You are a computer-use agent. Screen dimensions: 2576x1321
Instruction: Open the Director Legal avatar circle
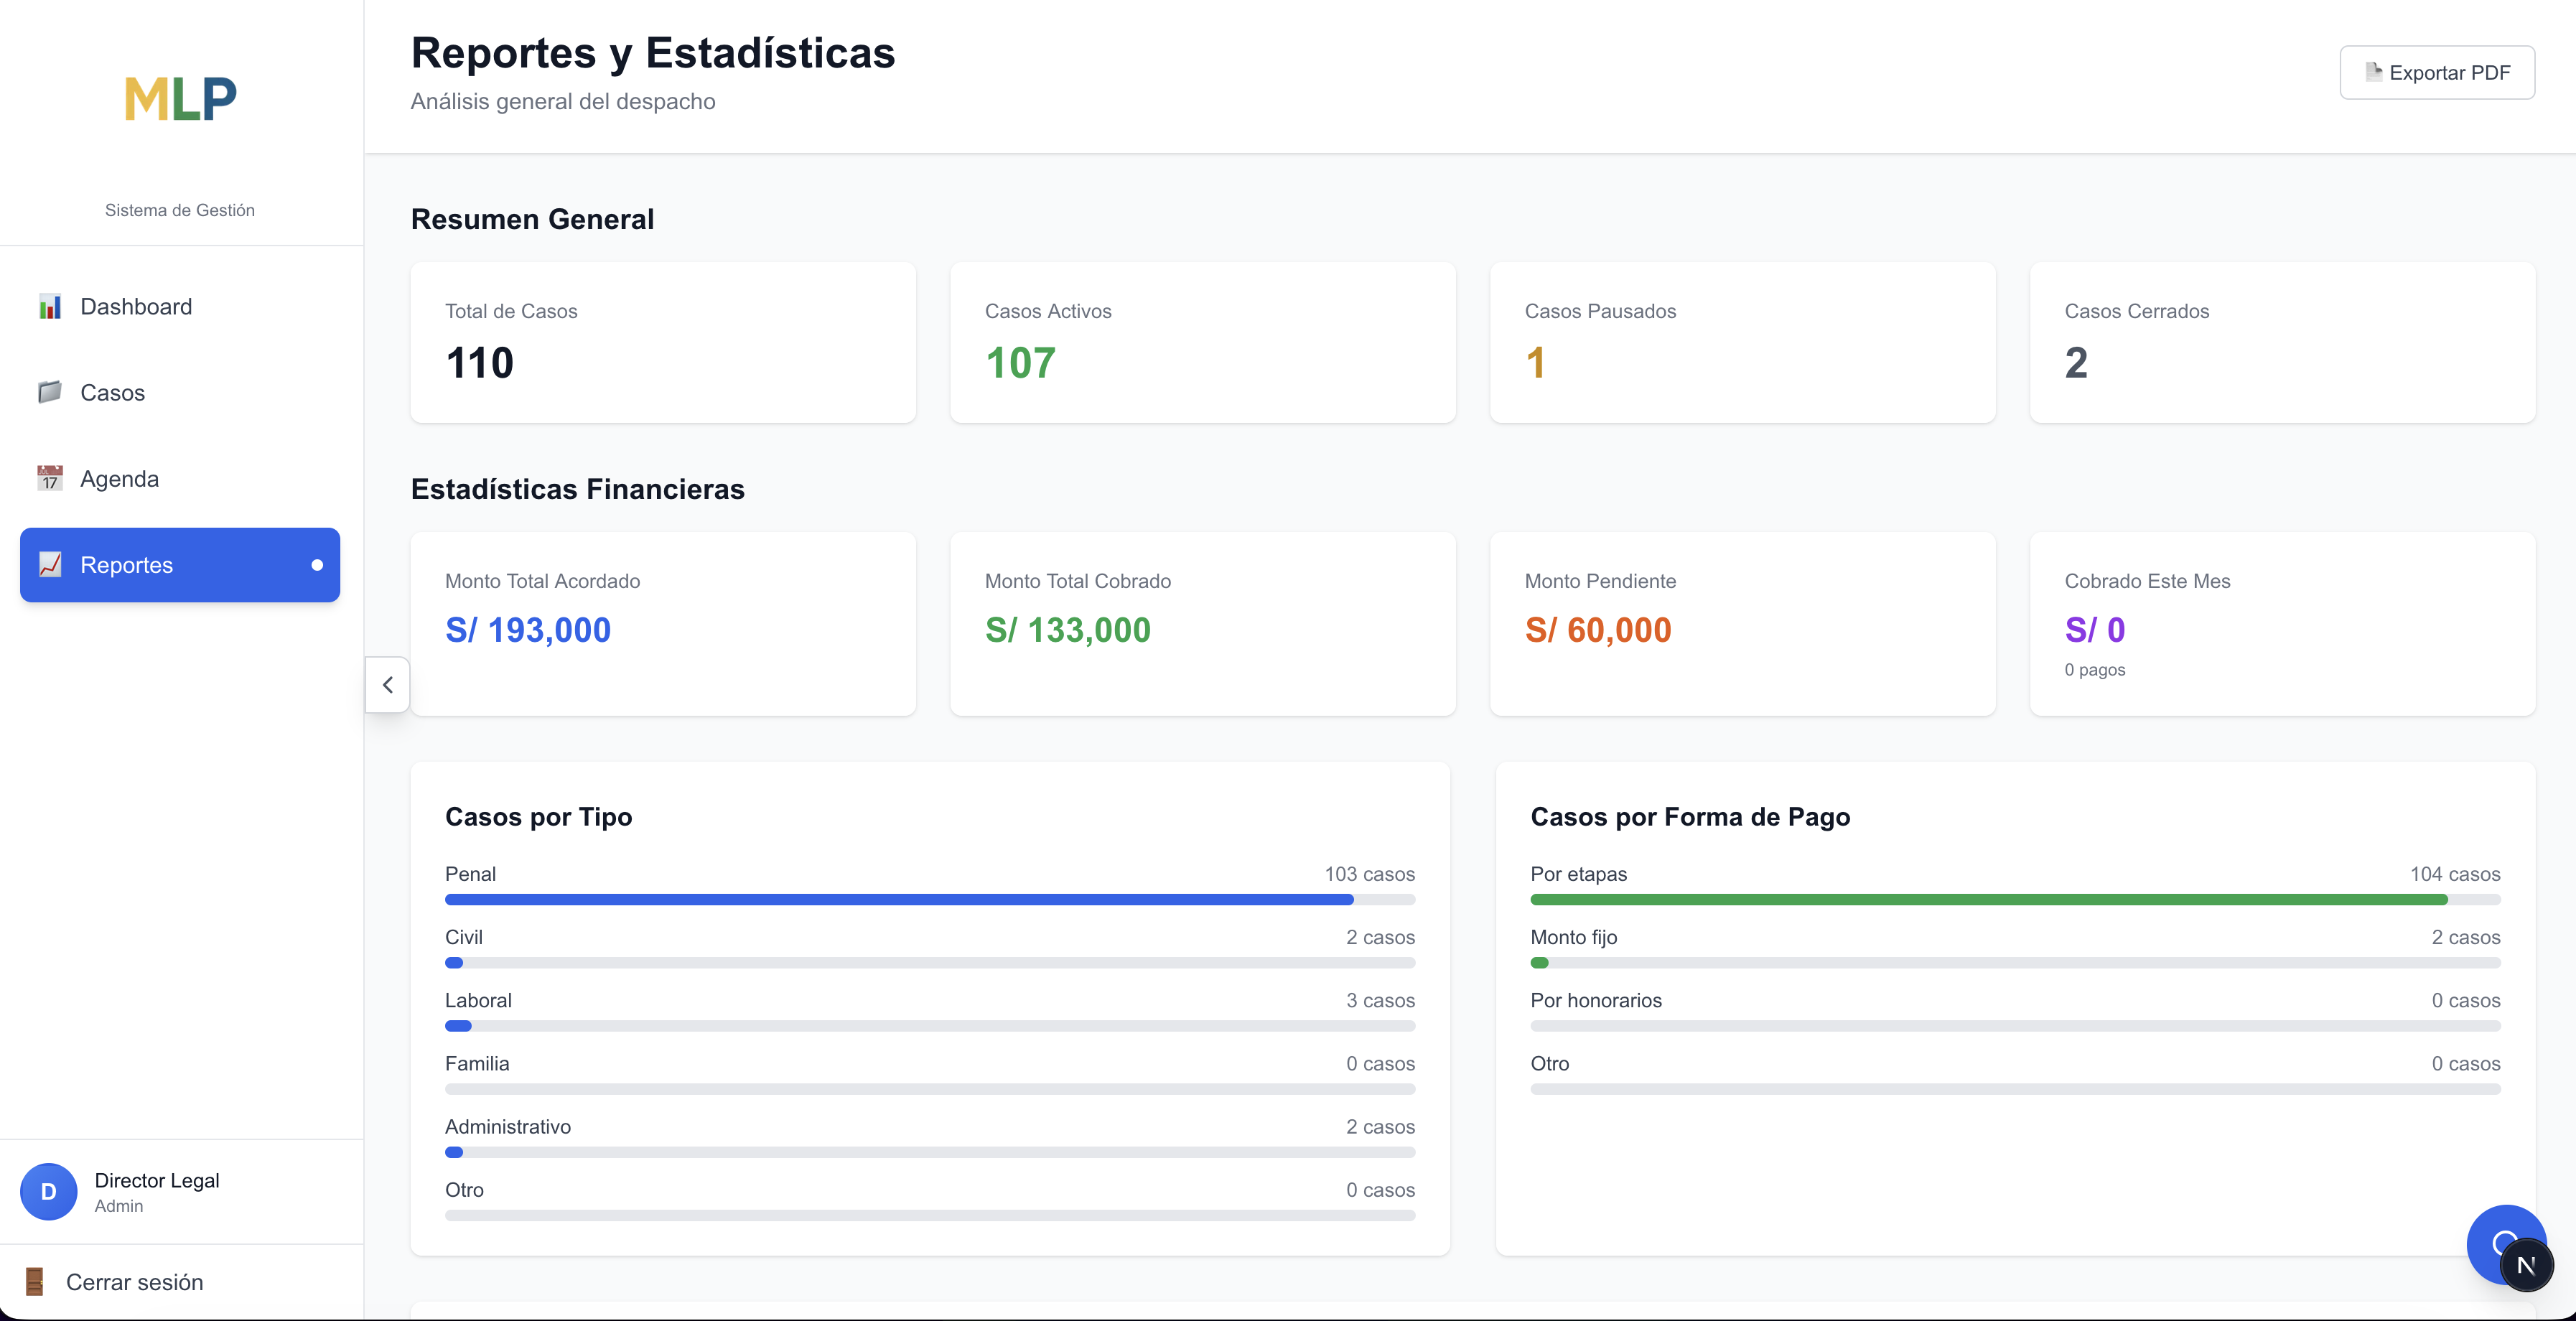click(47, 1192)
